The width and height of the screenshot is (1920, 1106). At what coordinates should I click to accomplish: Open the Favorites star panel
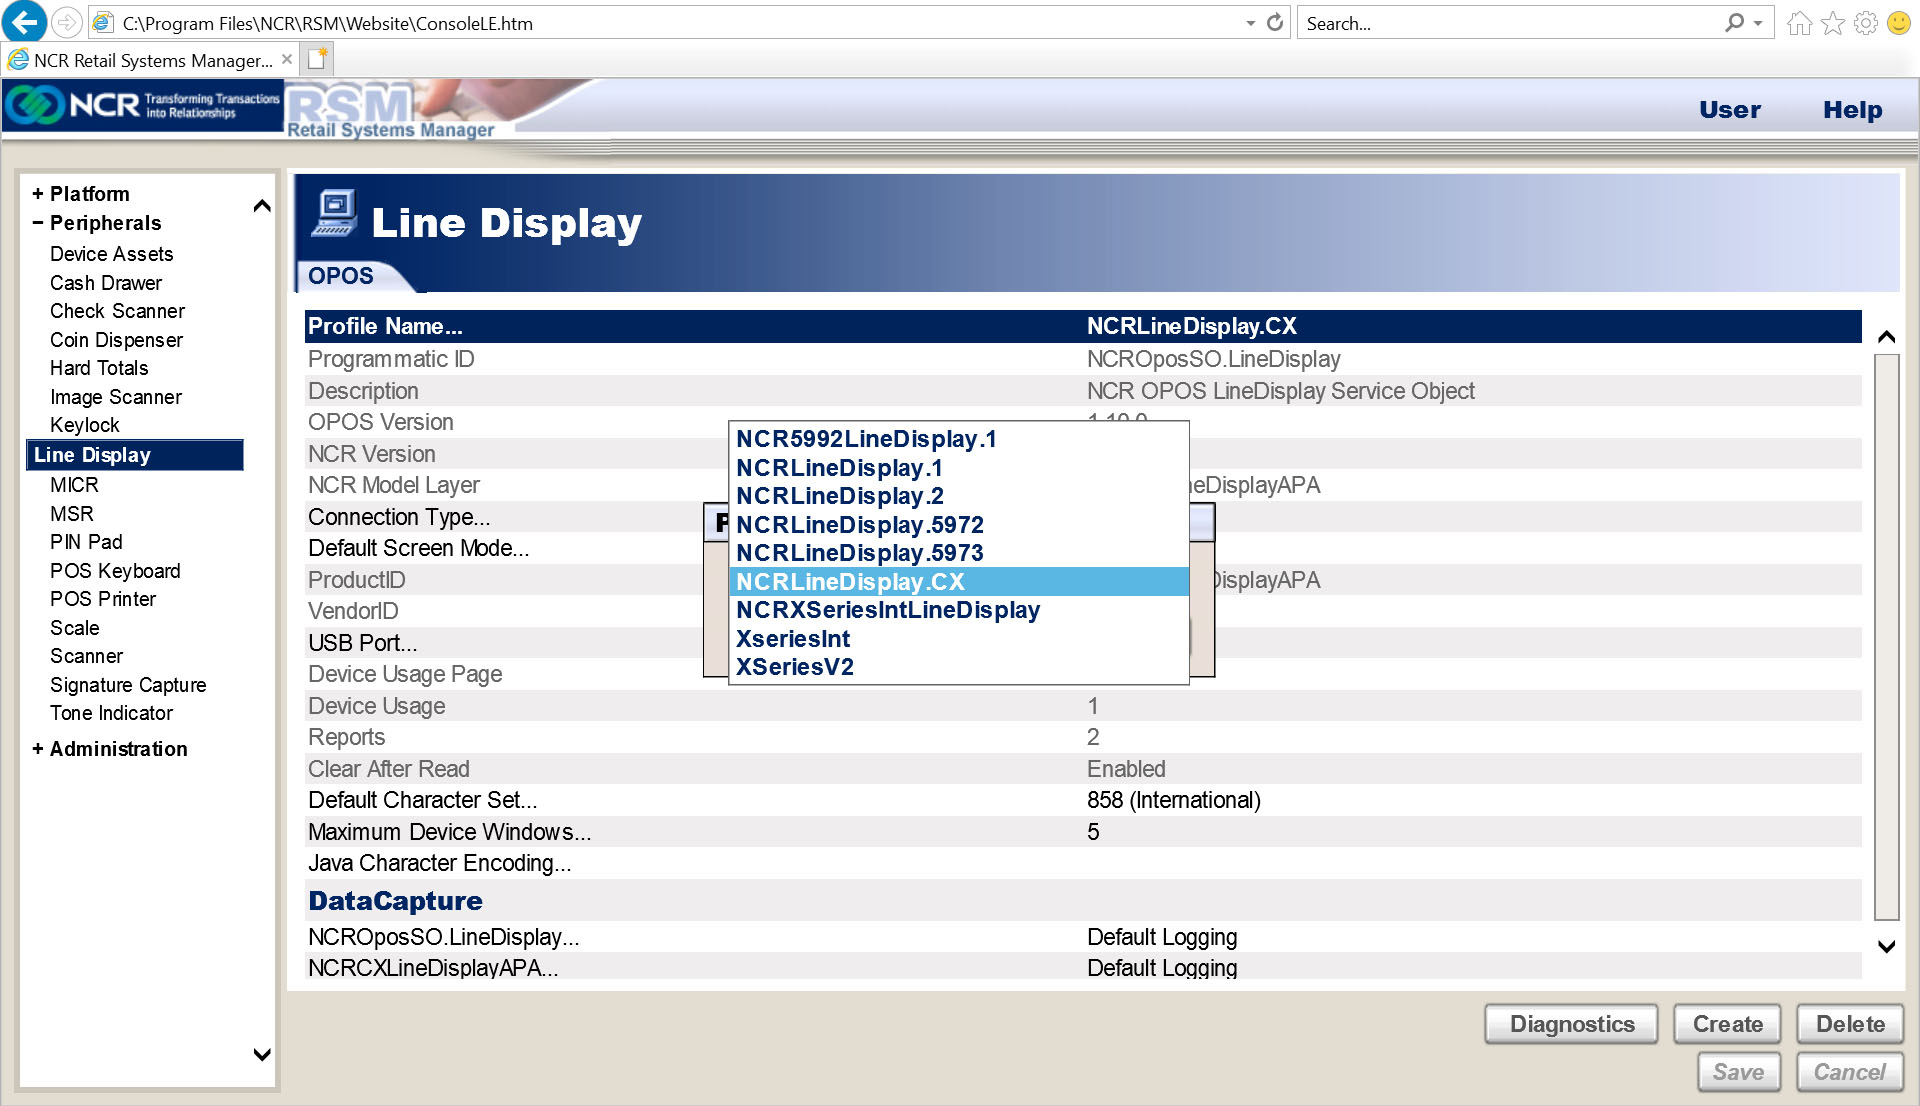(1833, 22)
